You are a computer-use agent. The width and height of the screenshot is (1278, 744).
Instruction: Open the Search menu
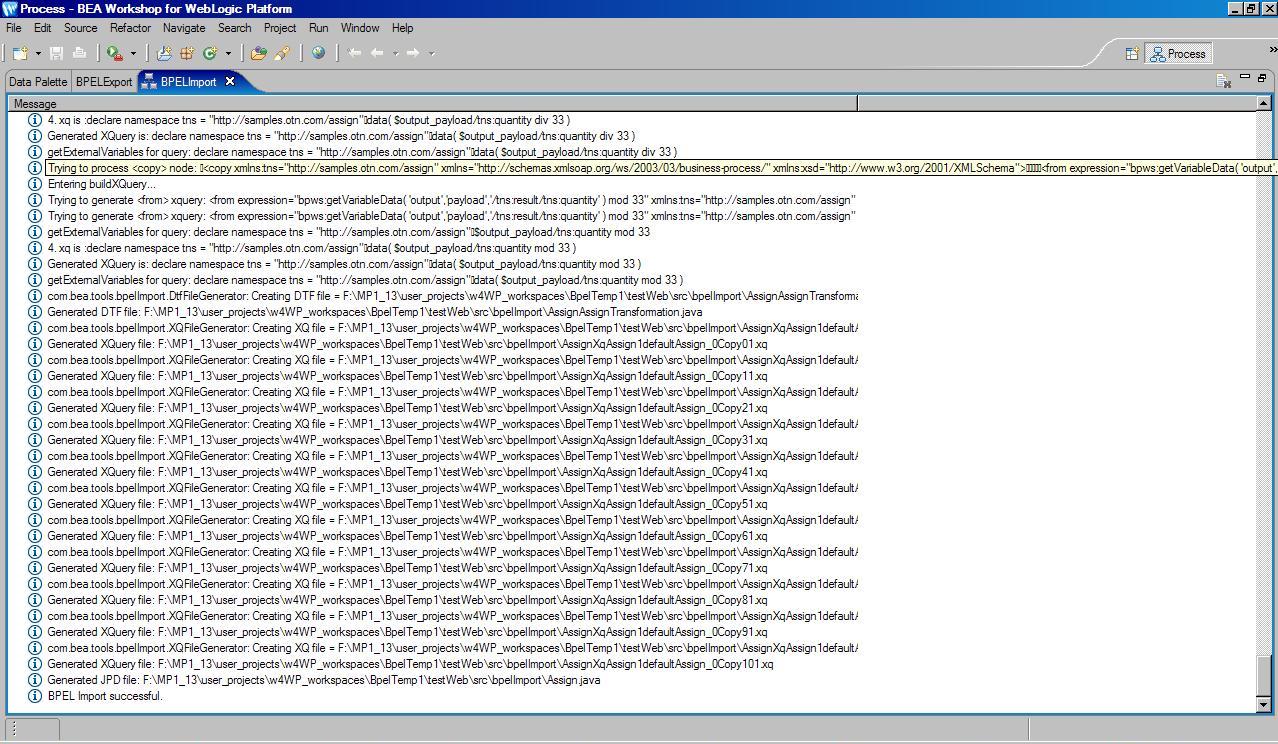pos(235,28)
